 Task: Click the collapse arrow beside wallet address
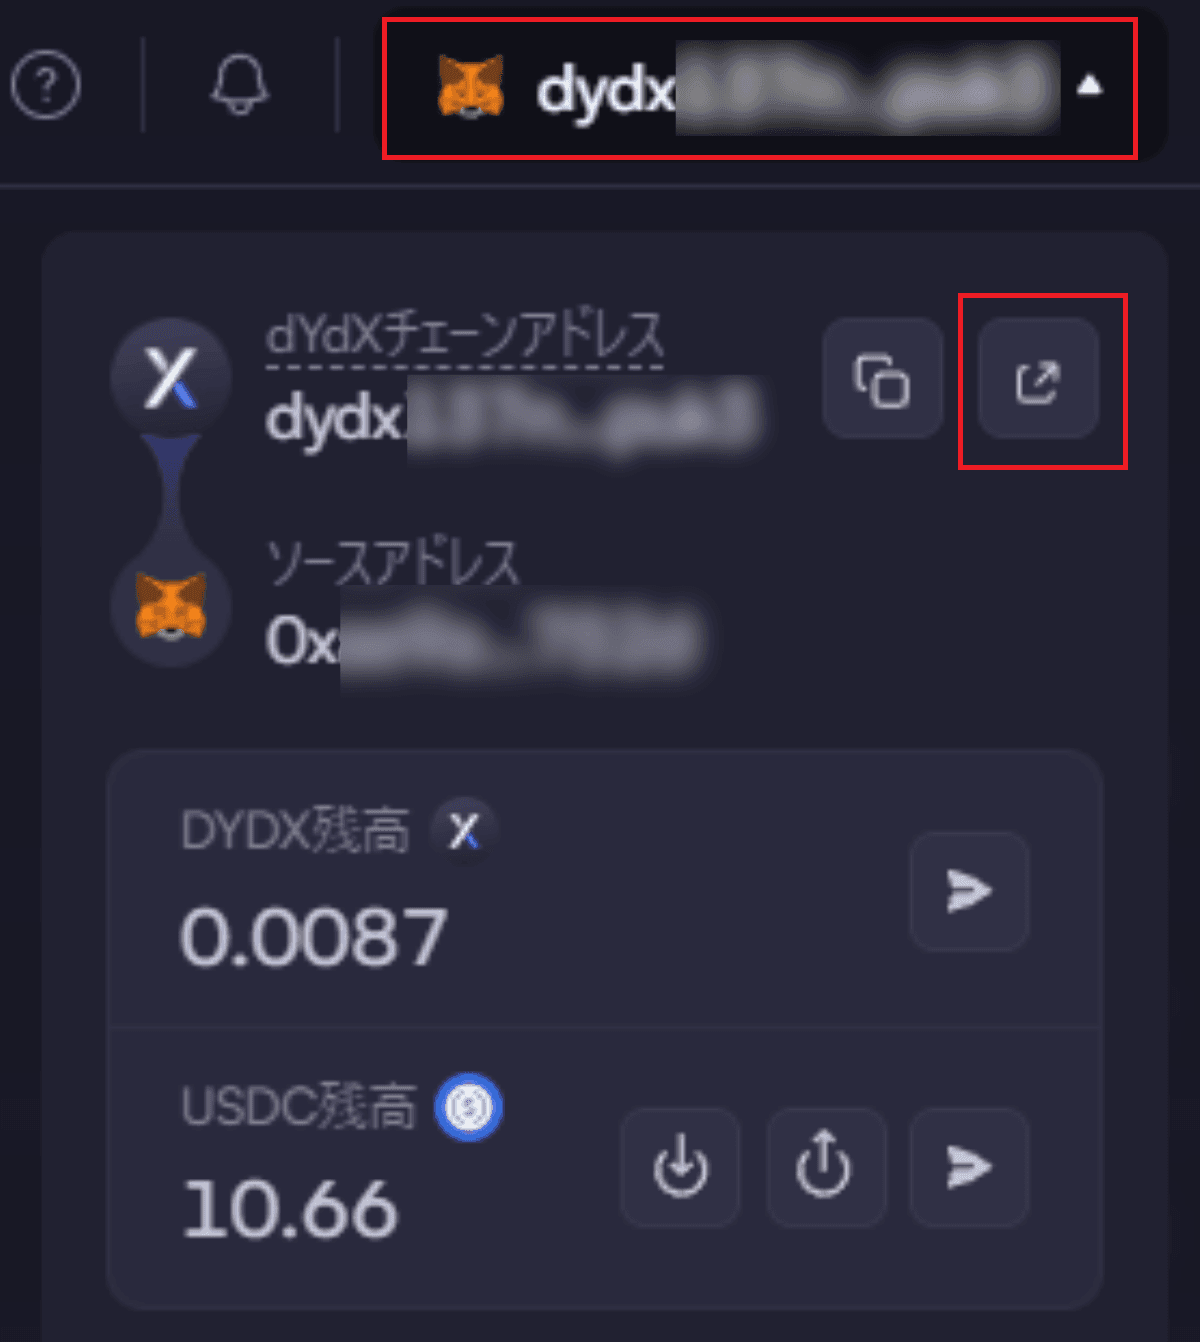click(1090, 87)
